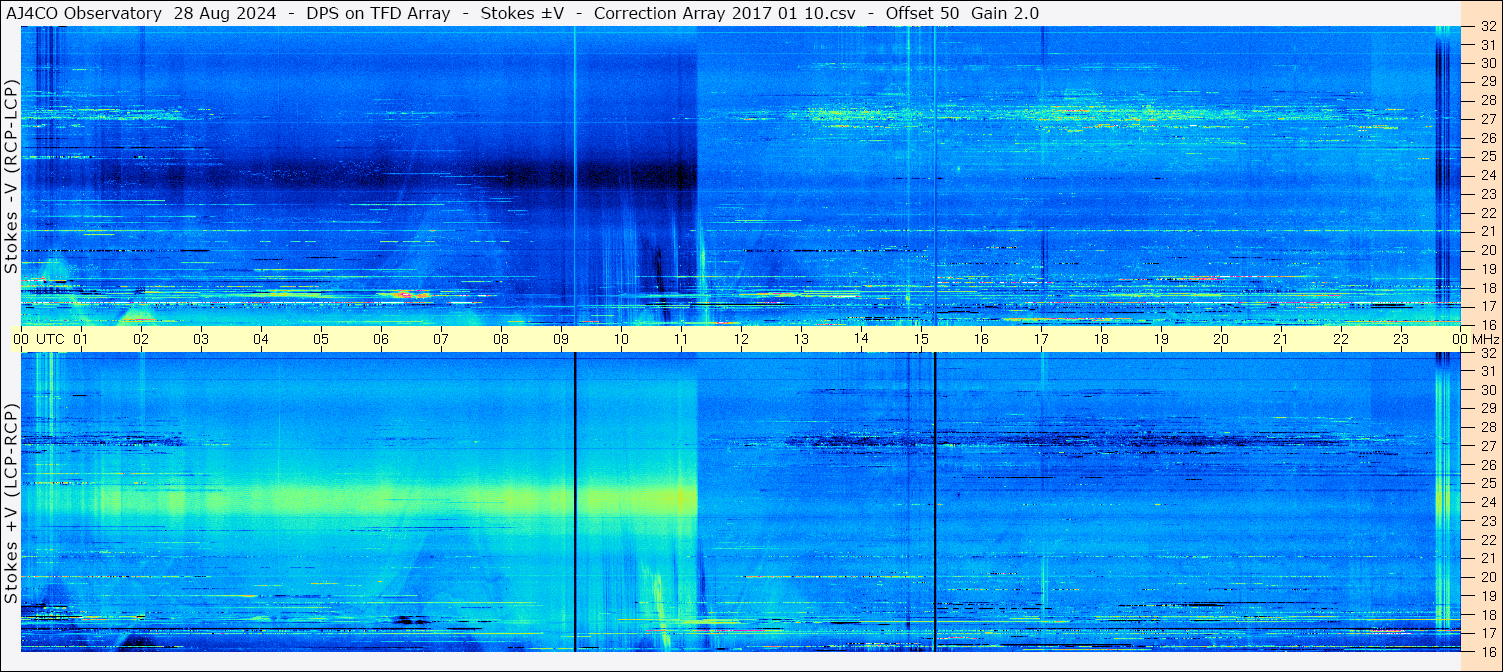Viewport: 1503px width, 672px height.
Task: Select the 09 hour mark on time axis
Action: pyautogui.click(x=561, y=339)
